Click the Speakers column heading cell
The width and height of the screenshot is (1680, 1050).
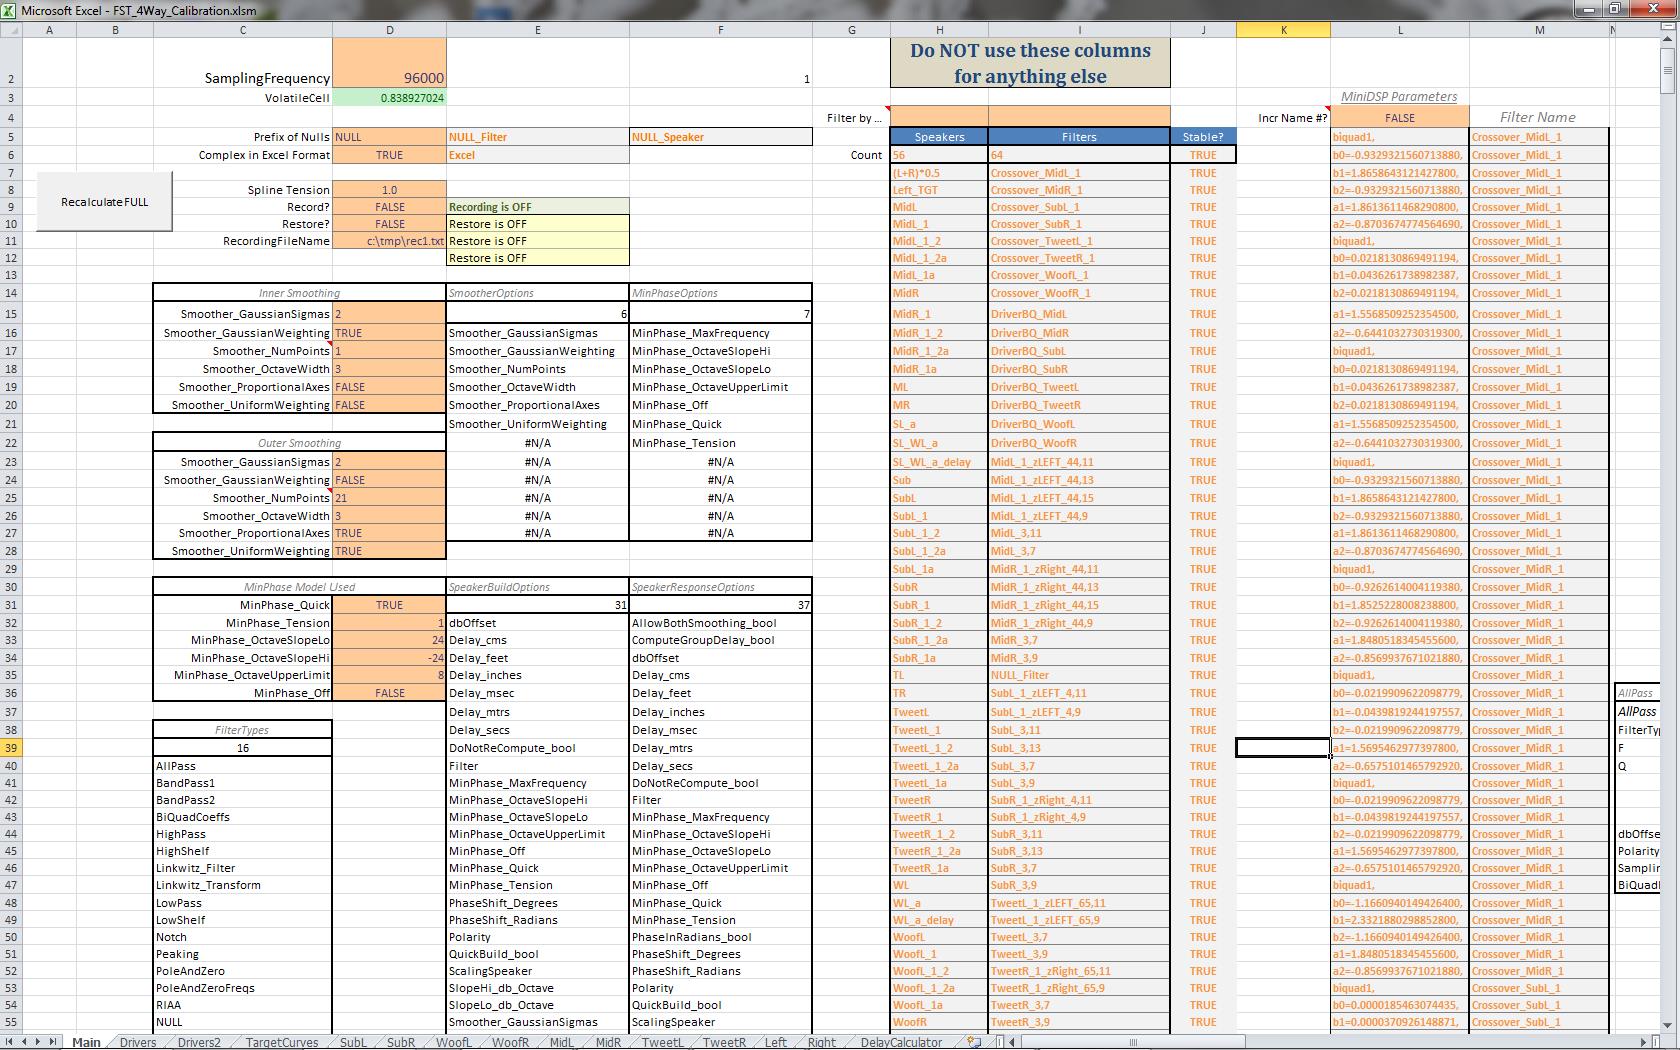939,137
